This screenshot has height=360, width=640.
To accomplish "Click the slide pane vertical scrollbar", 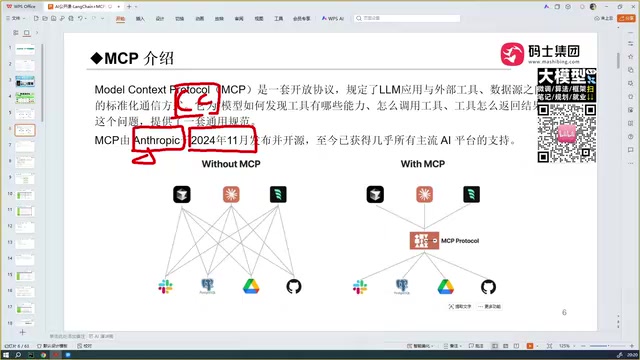I will point(618,60).
